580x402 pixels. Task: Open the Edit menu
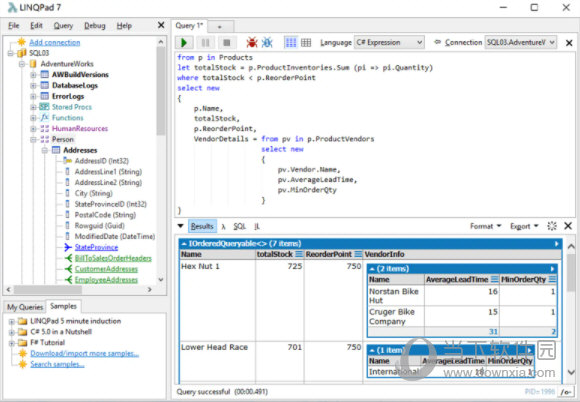[36, 26]
